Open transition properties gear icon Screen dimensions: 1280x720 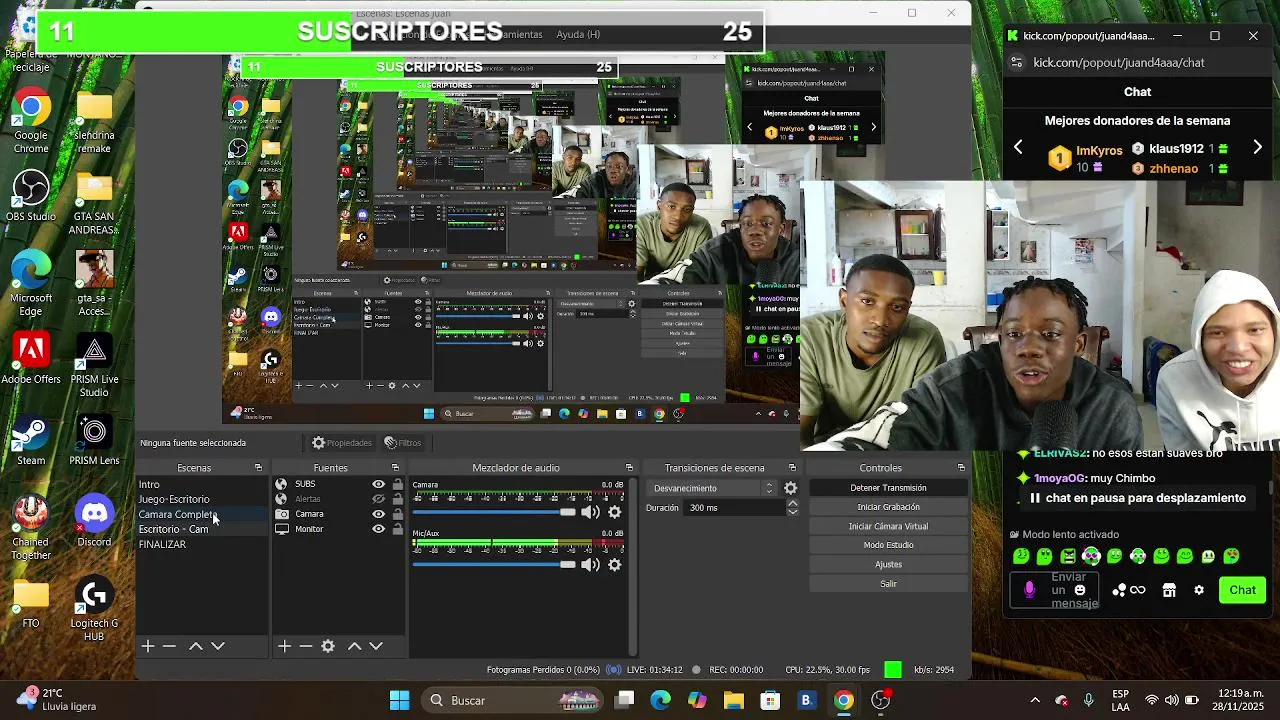tap(790, 488)
